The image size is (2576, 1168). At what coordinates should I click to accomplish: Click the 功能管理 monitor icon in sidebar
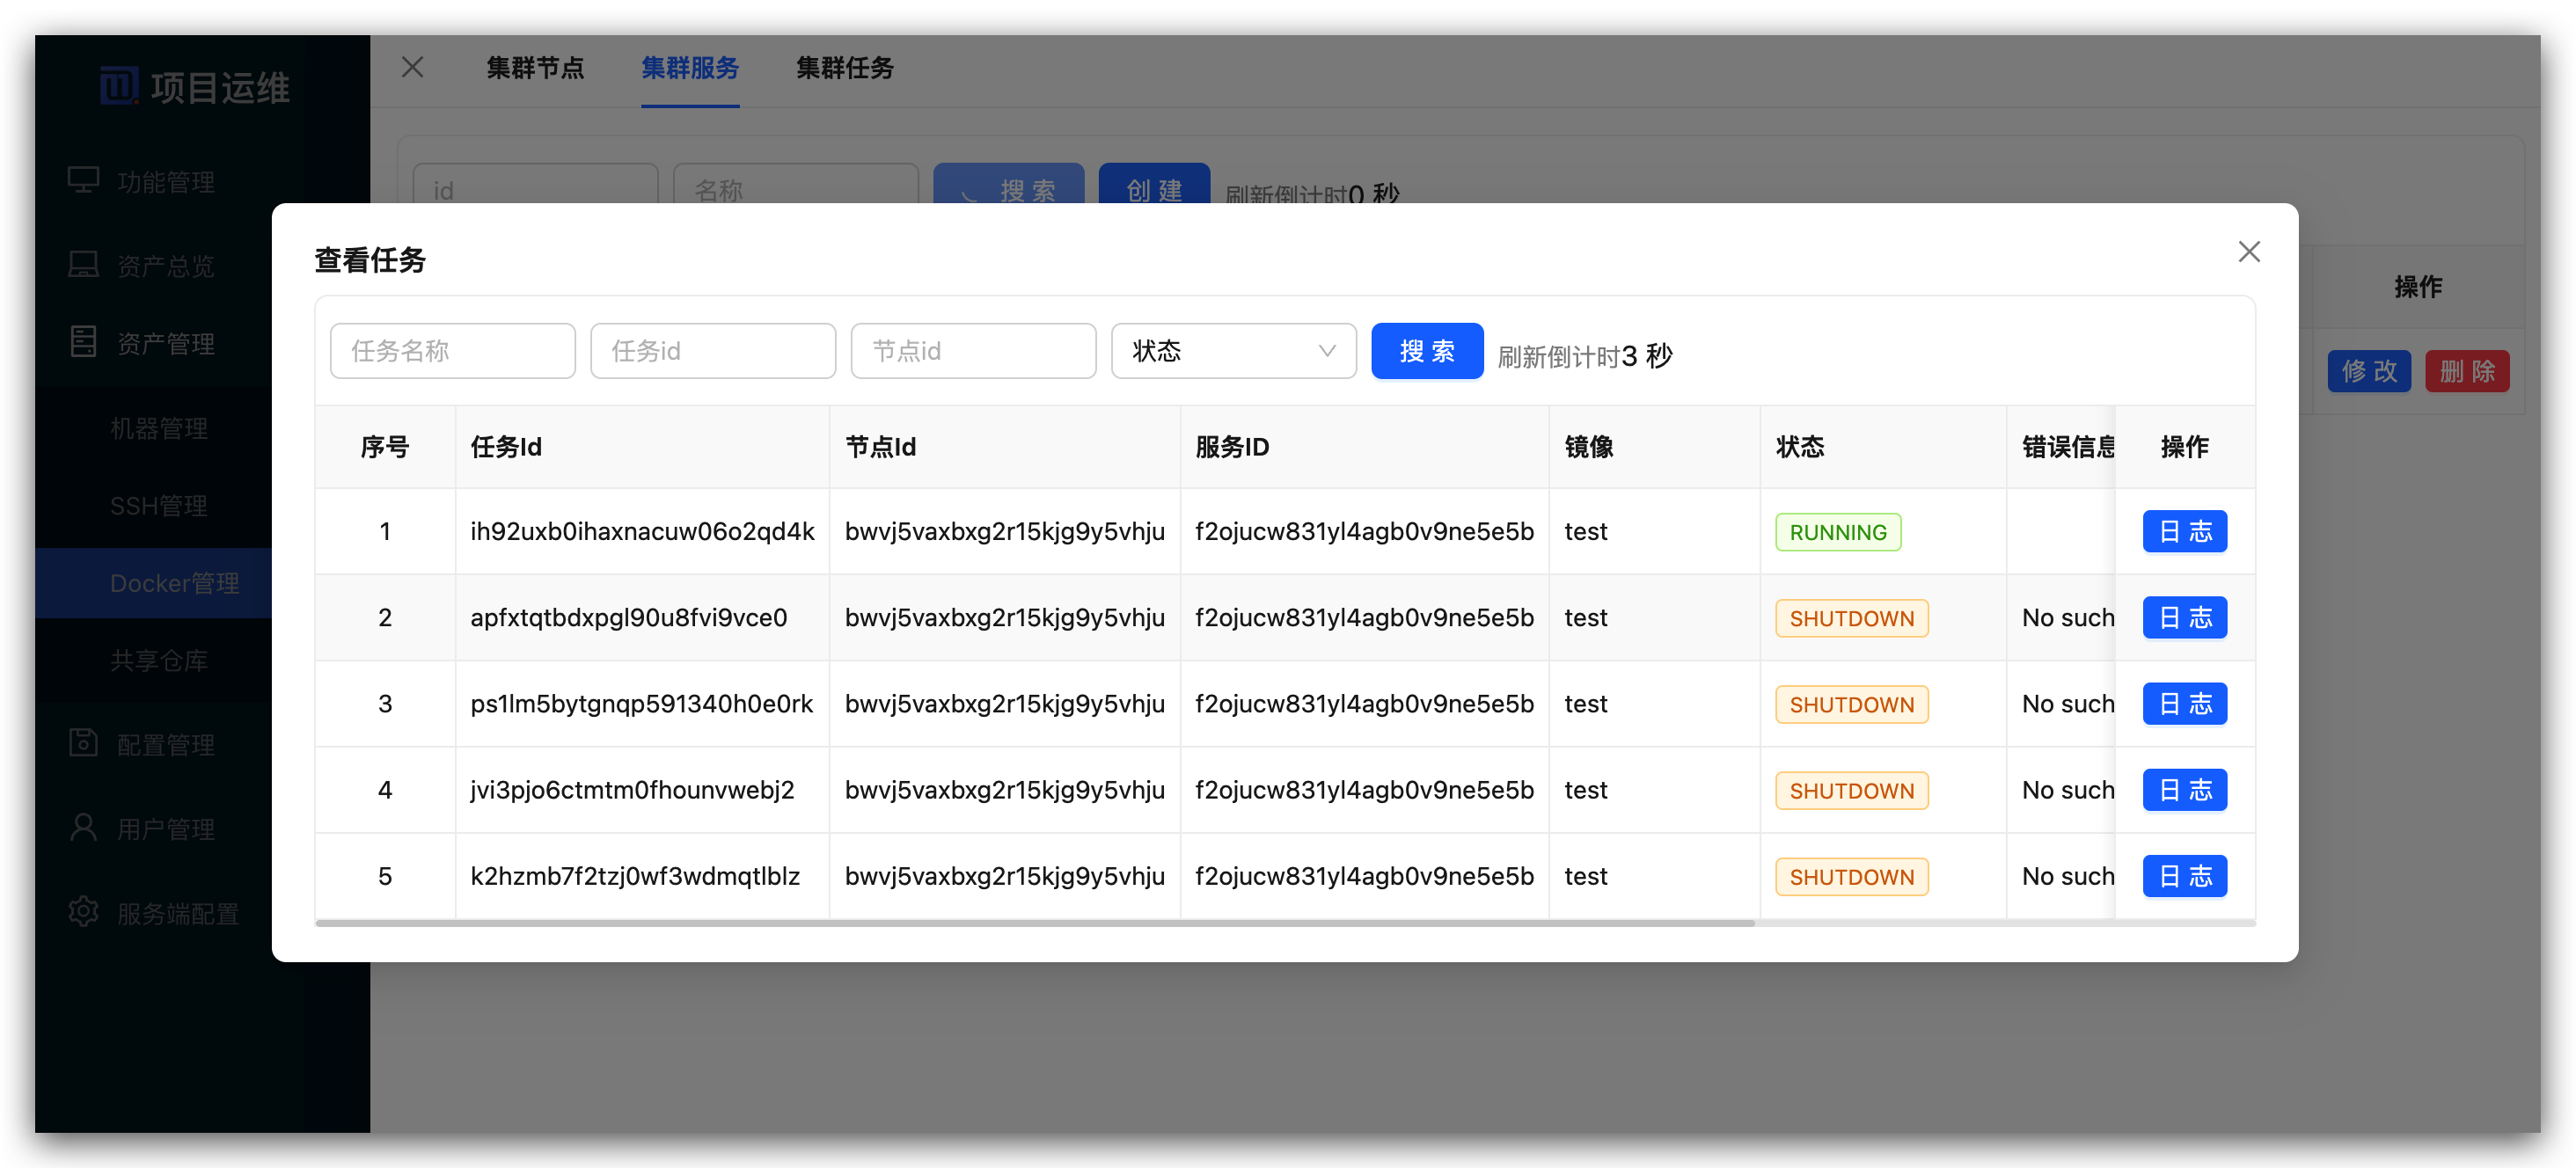[x=83, y=181]
